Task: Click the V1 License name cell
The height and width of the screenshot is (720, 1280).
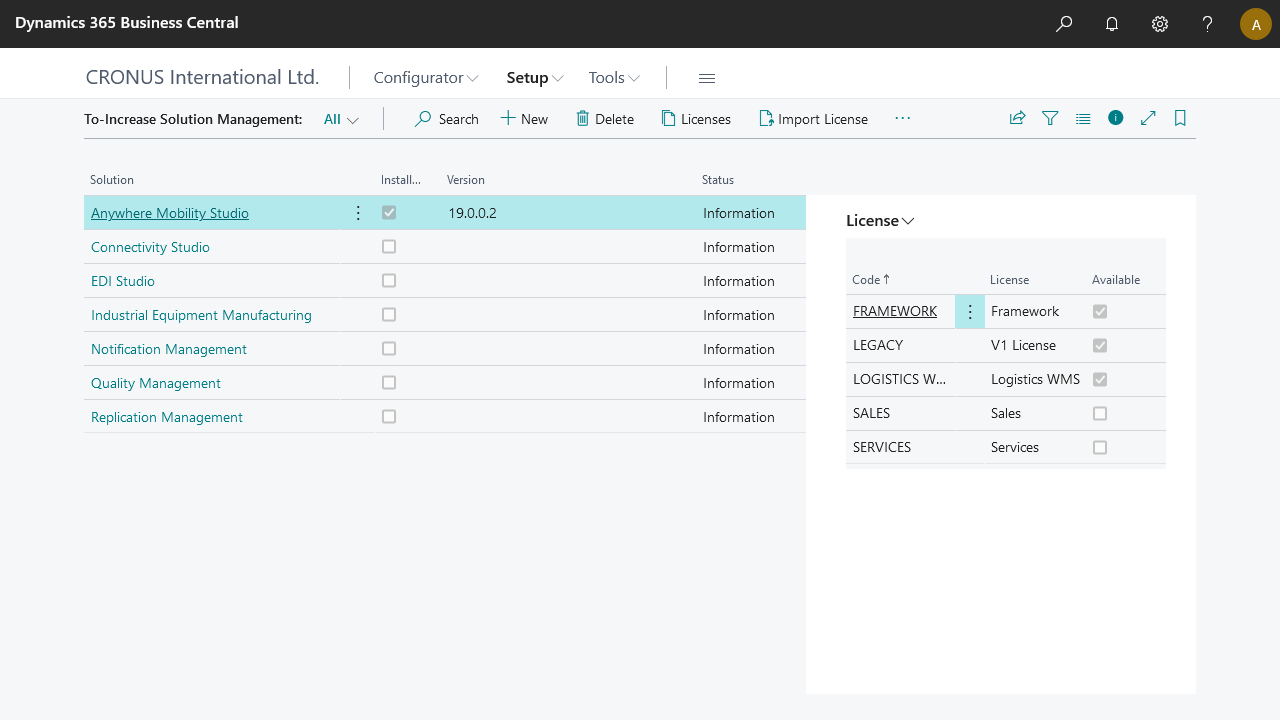Action: (x=1023, y=345)
